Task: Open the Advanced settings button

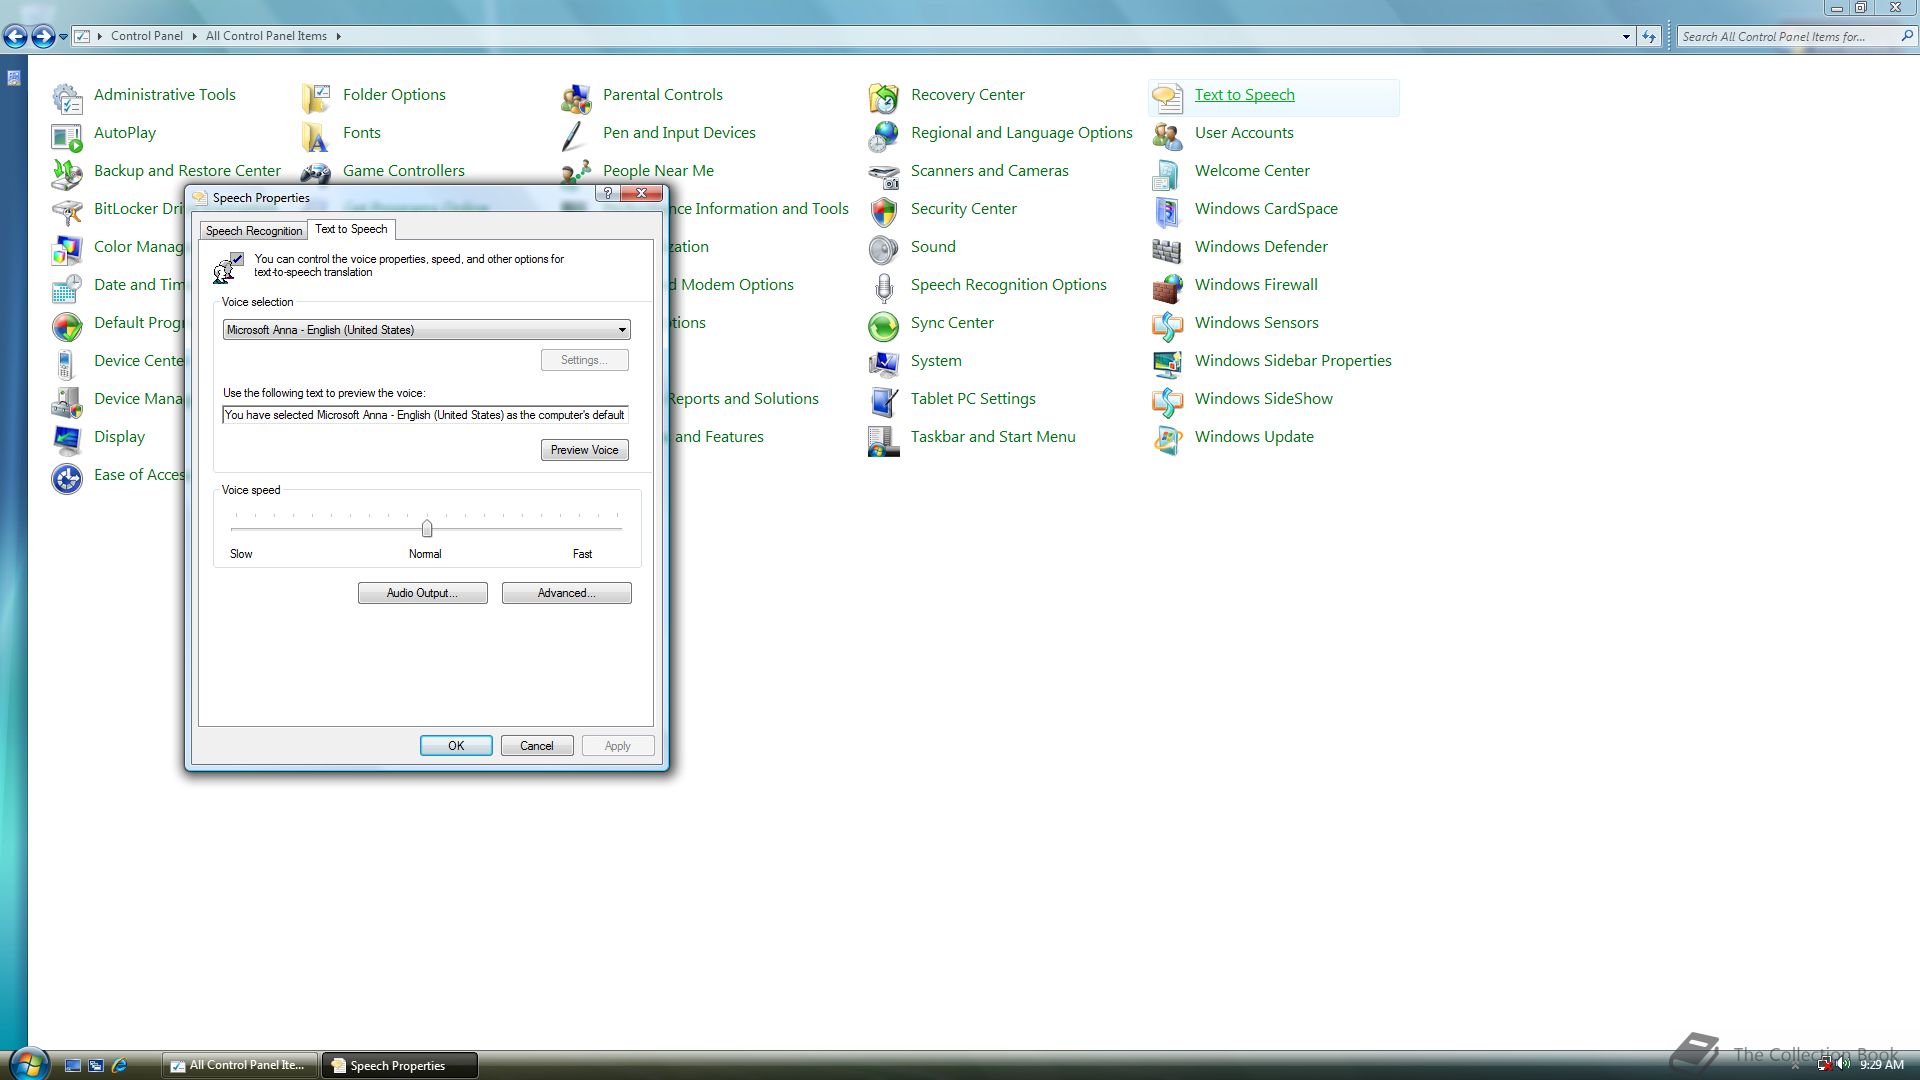Action: [x=566, y=593]
